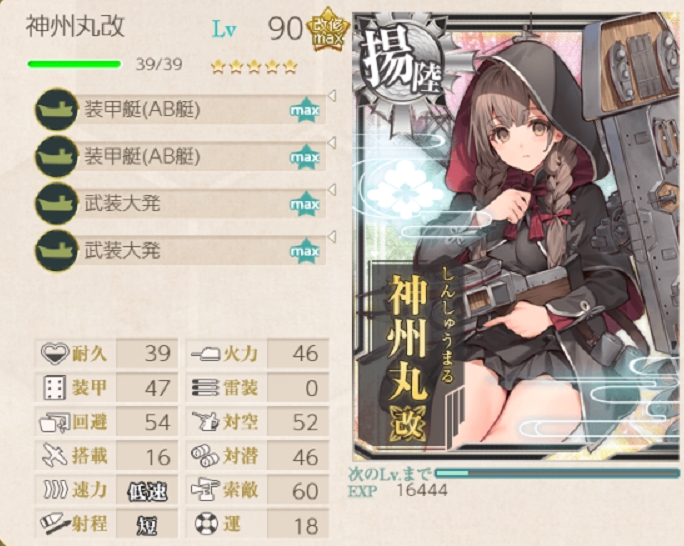Click the first 装甲艇(AB艇) landing craft icon
The image size is (684, 546).
point(56,109)
